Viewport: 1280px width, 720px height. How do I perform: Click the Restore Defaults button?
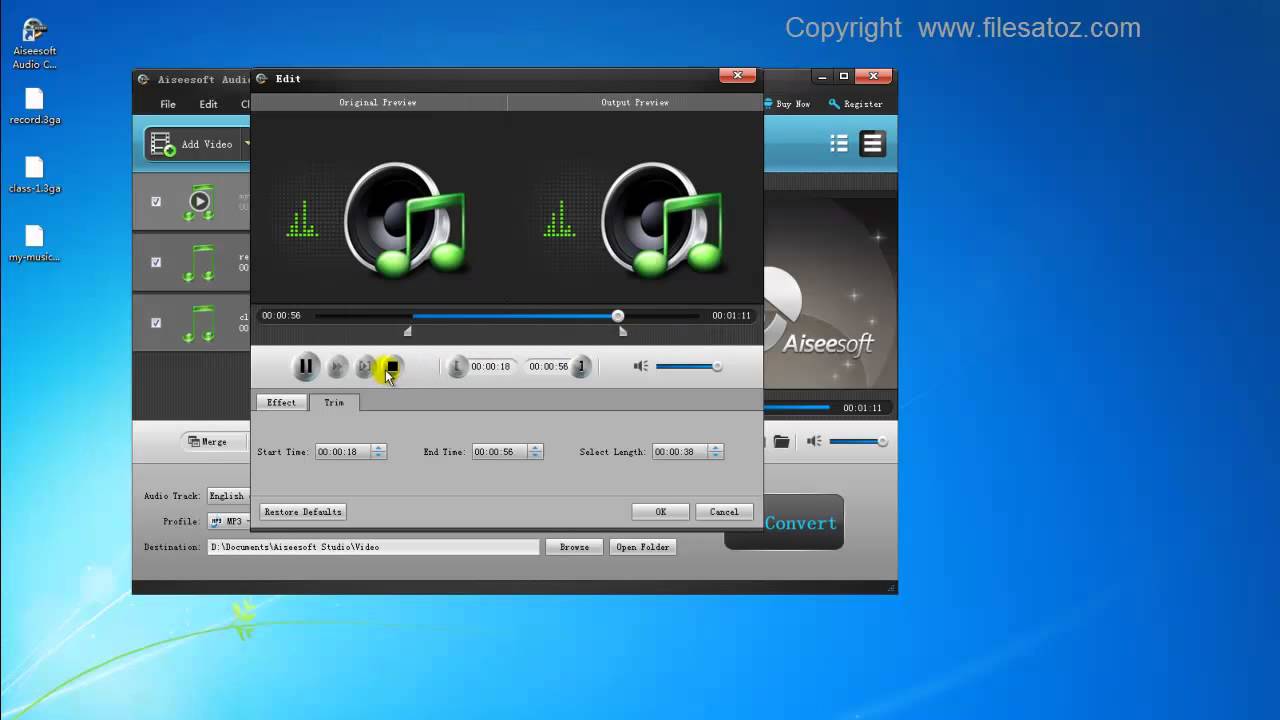(303, 512)
